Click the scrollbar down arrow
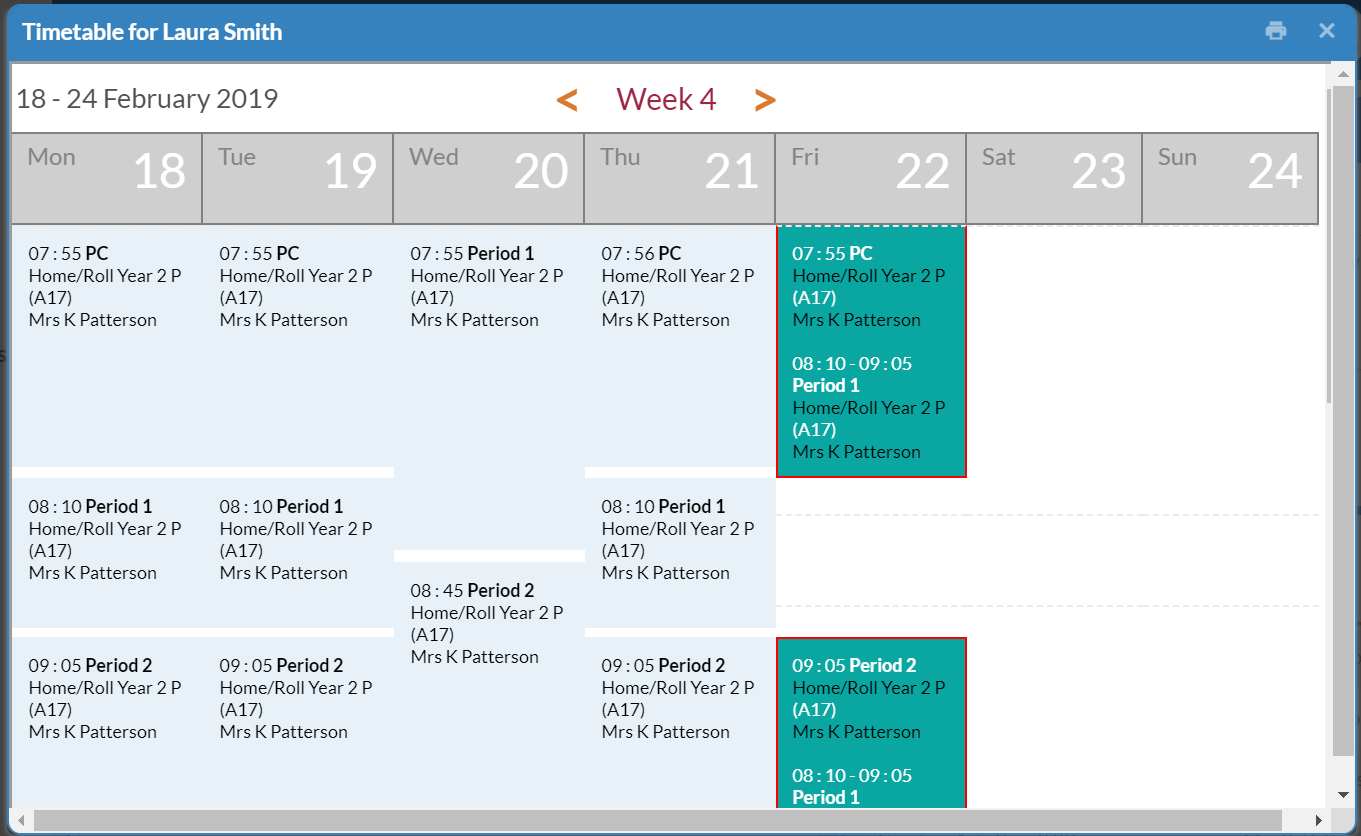 (x=1342, y=795)
